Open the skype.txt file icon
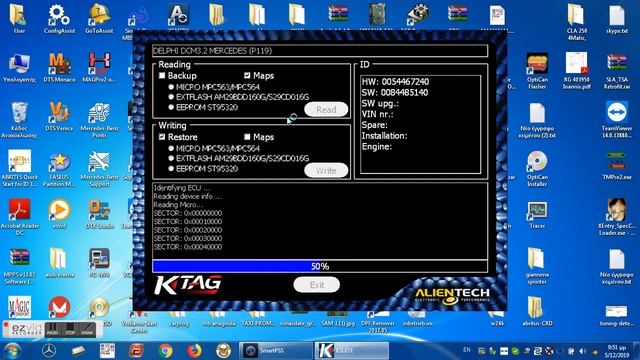Screen dimensions: 640x360 click(617, 18)
